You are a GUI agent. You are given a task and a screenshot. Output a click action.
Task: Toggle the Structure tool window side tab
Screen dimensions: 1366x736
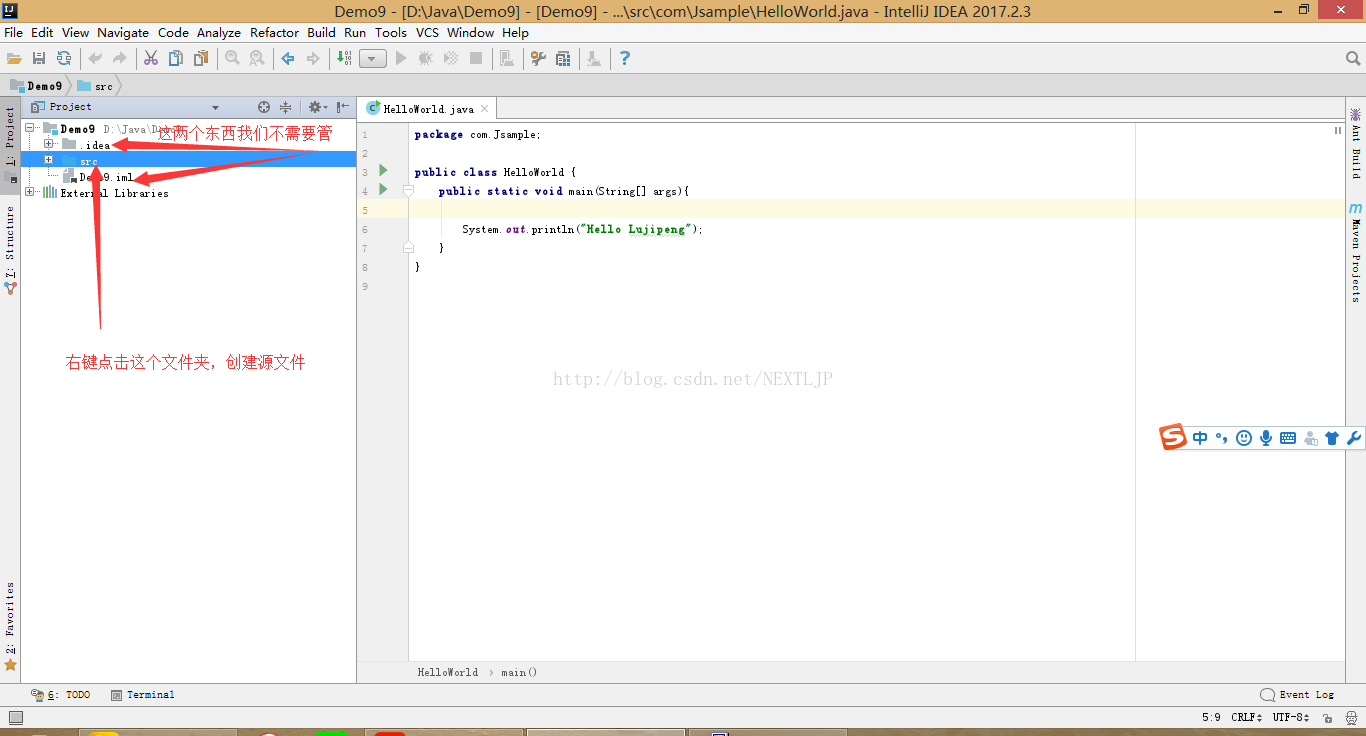[10, 250]
